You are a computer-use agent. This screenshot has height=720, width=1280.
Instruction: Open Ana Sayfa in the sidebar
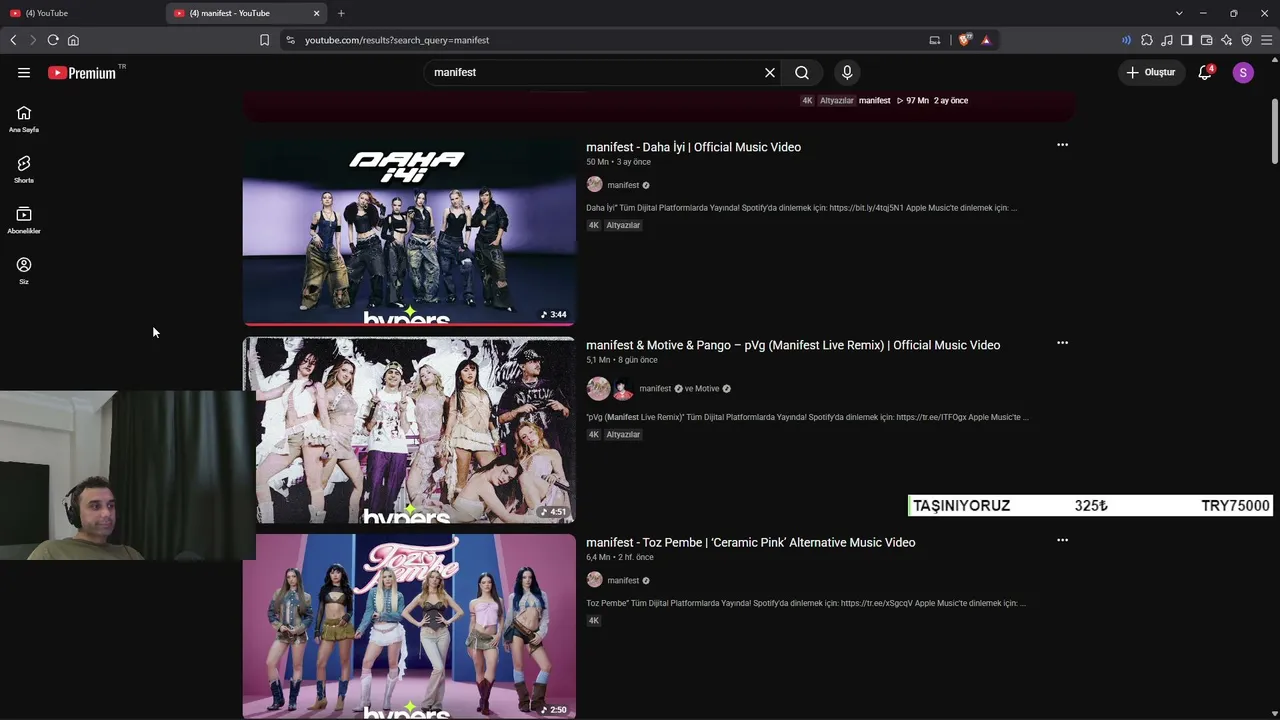point(24,119)
